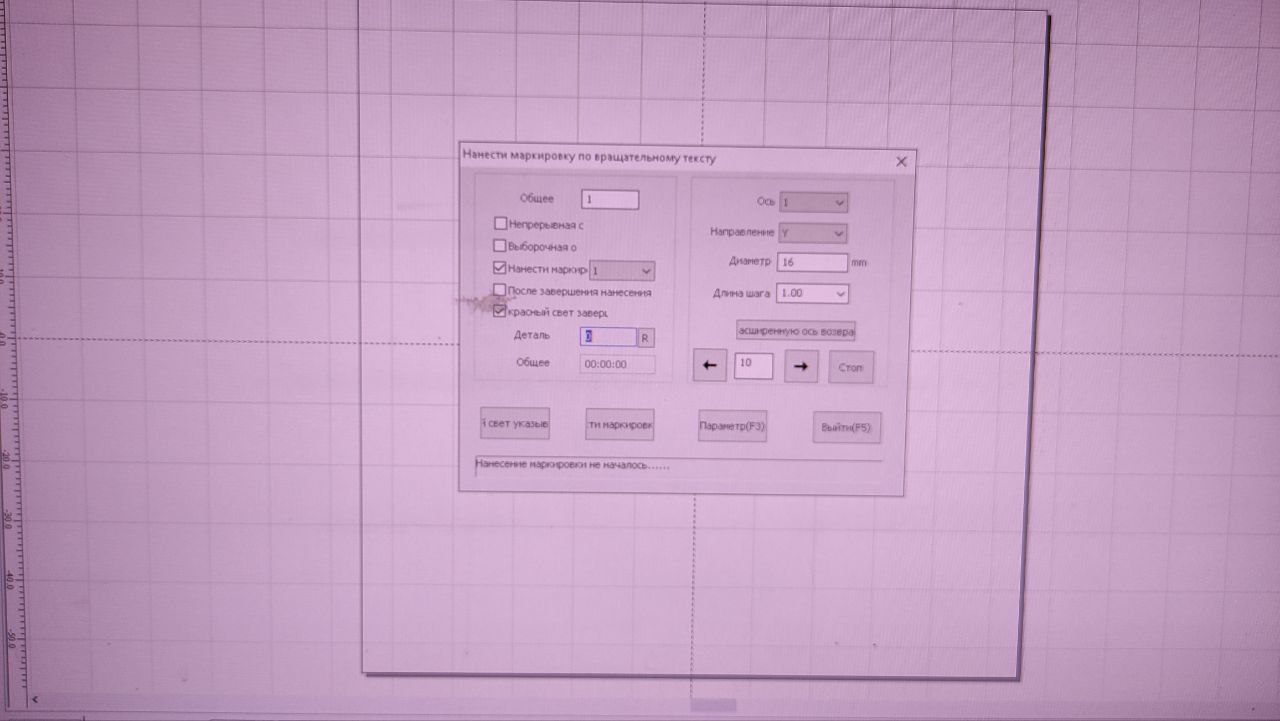
Task: Open dropdown next to Нанести маркир
Action: click(622, 271)
